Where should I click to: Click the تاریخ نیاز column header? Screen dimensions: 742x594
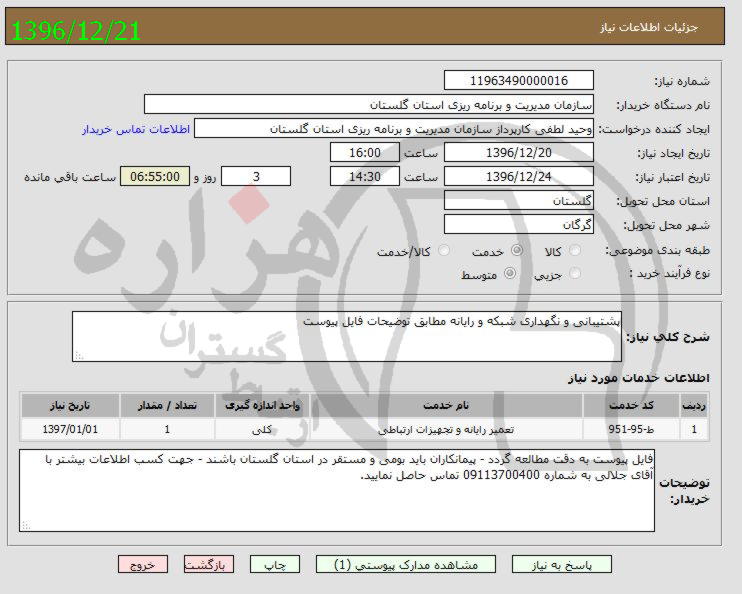tap(70, 406)
